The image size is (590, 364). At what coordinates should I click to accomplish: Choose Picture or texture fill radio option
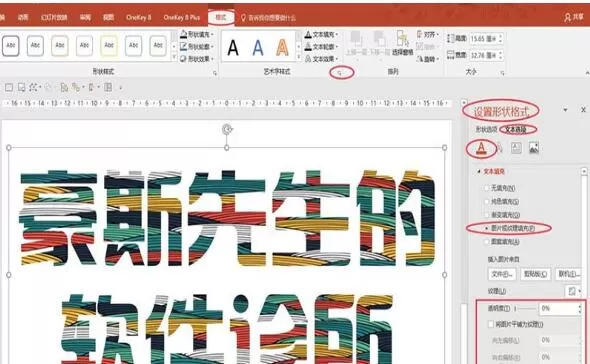[510, 228]
